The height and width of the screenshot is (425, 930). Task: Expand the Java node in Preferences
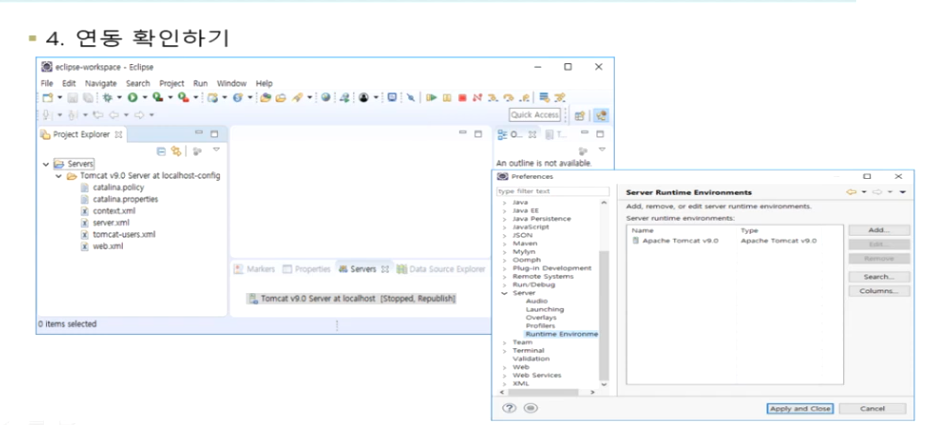point(505,203)
